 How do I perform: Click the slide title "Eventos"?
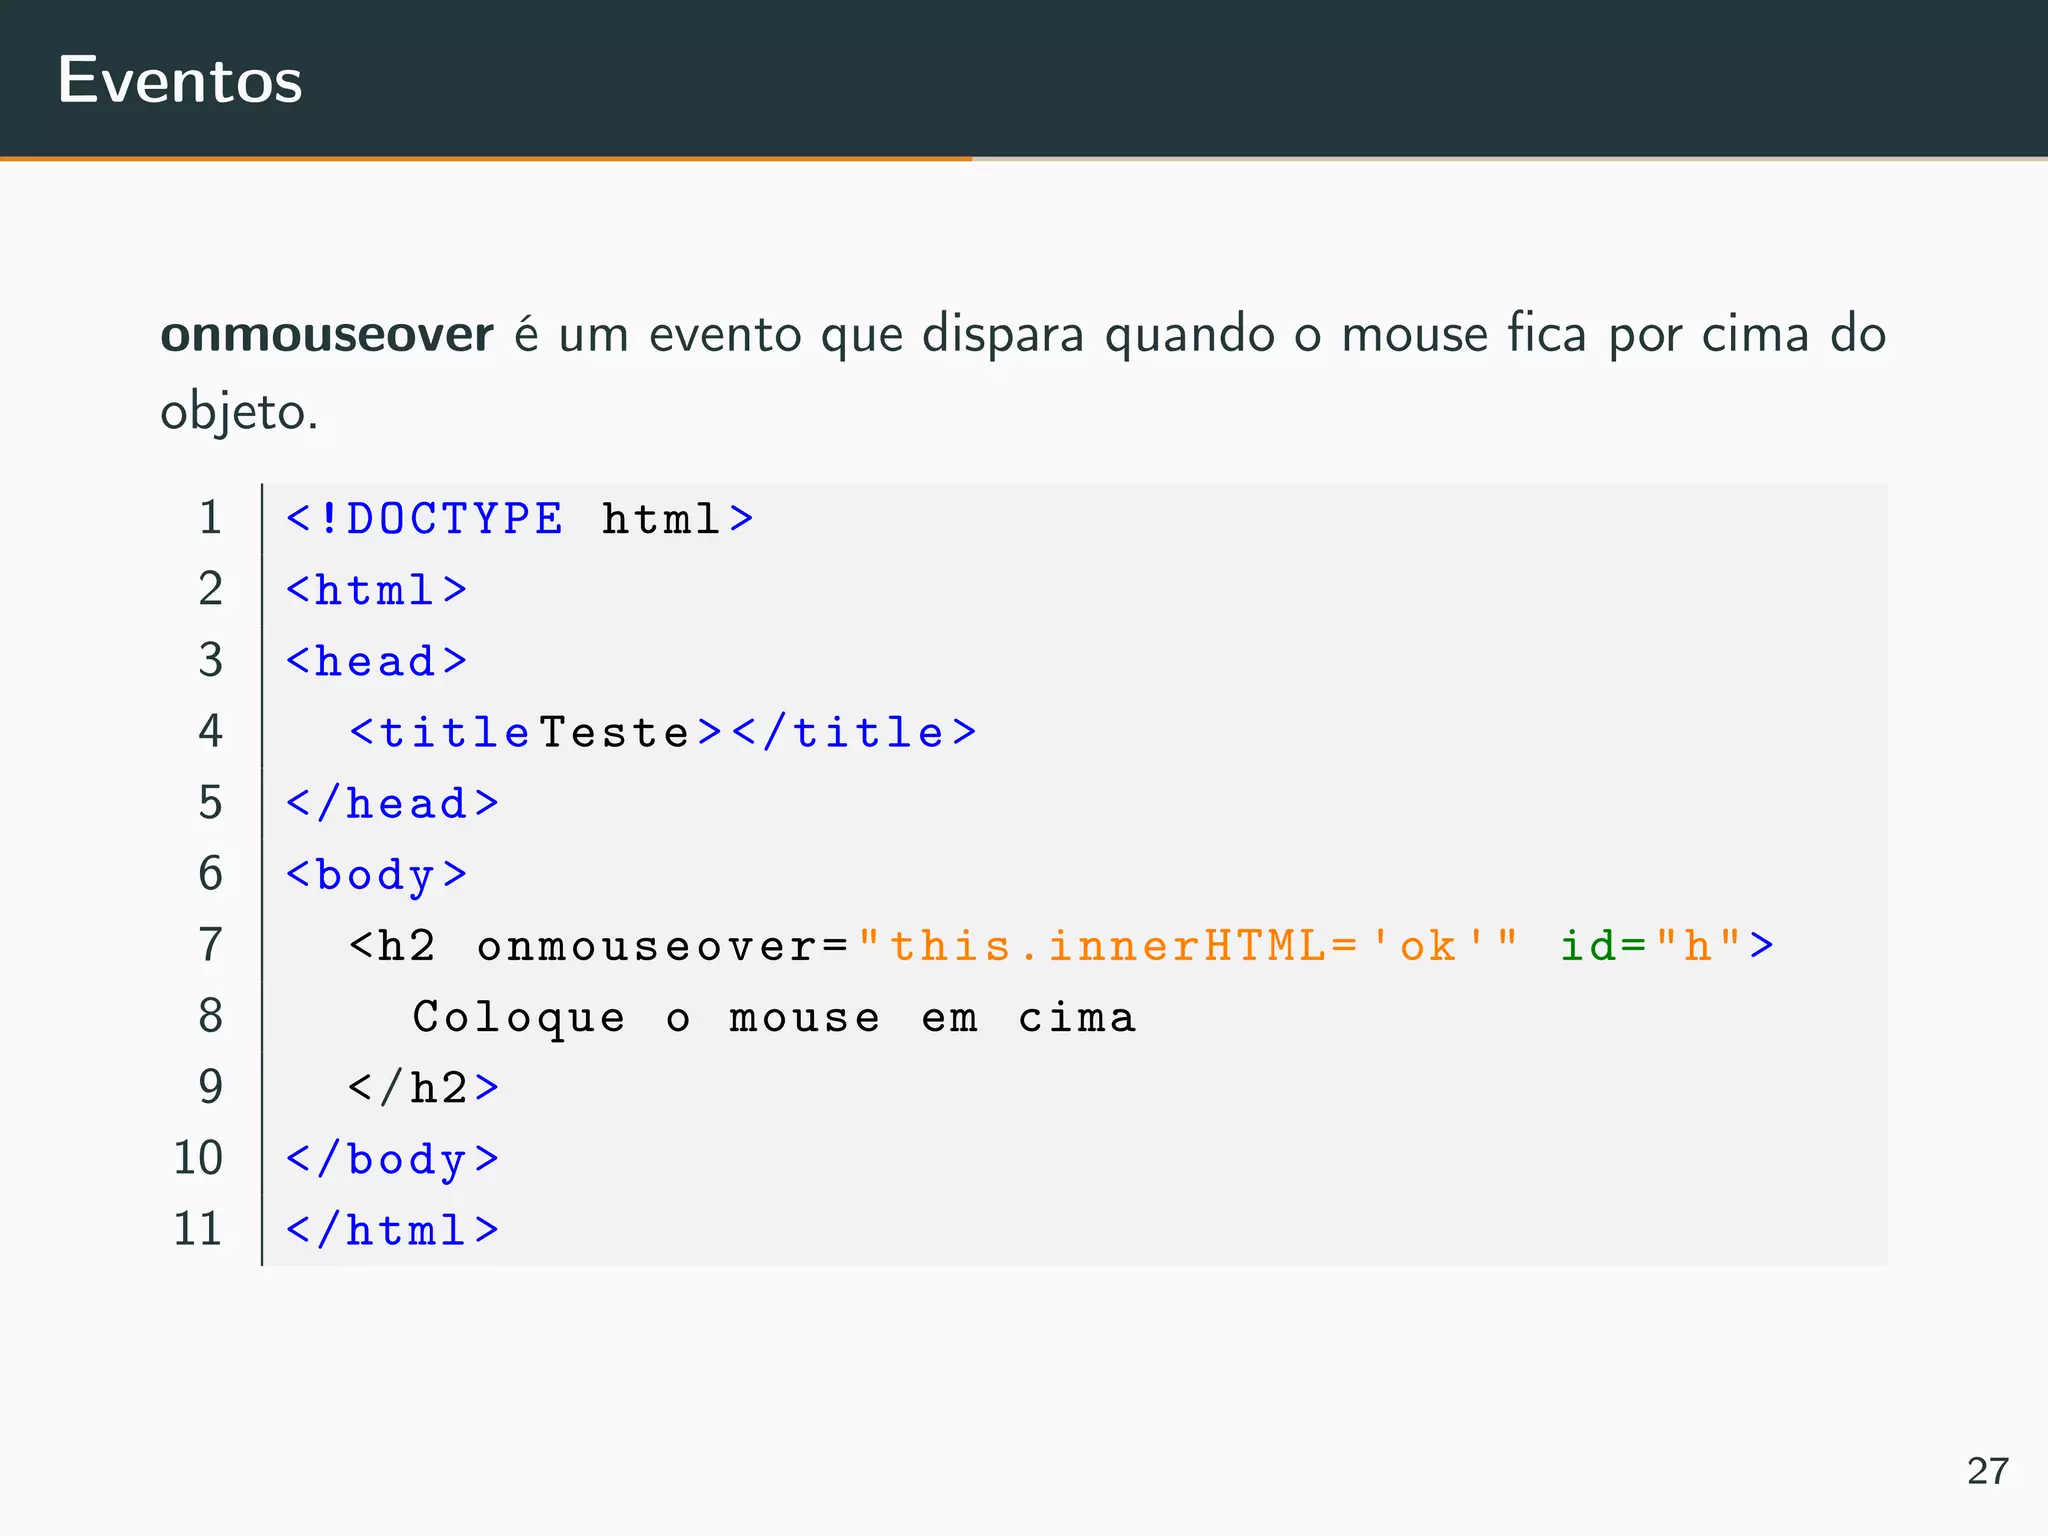pos(180,80)
